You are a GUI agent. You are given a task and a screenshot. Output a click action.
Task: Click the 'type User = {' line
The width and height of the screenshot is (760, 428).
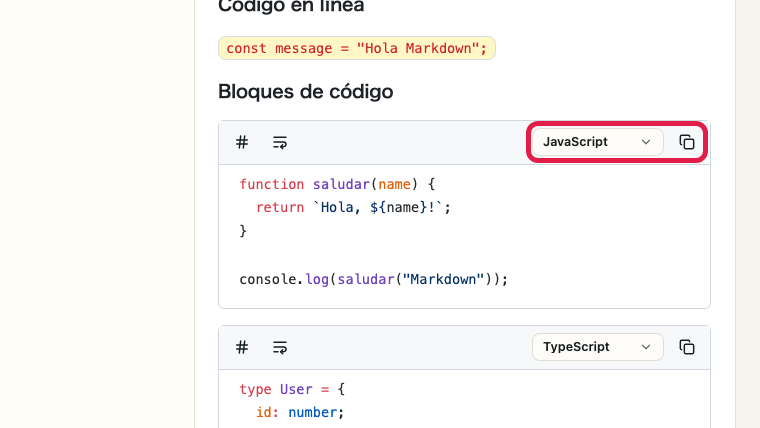[292, 390]
